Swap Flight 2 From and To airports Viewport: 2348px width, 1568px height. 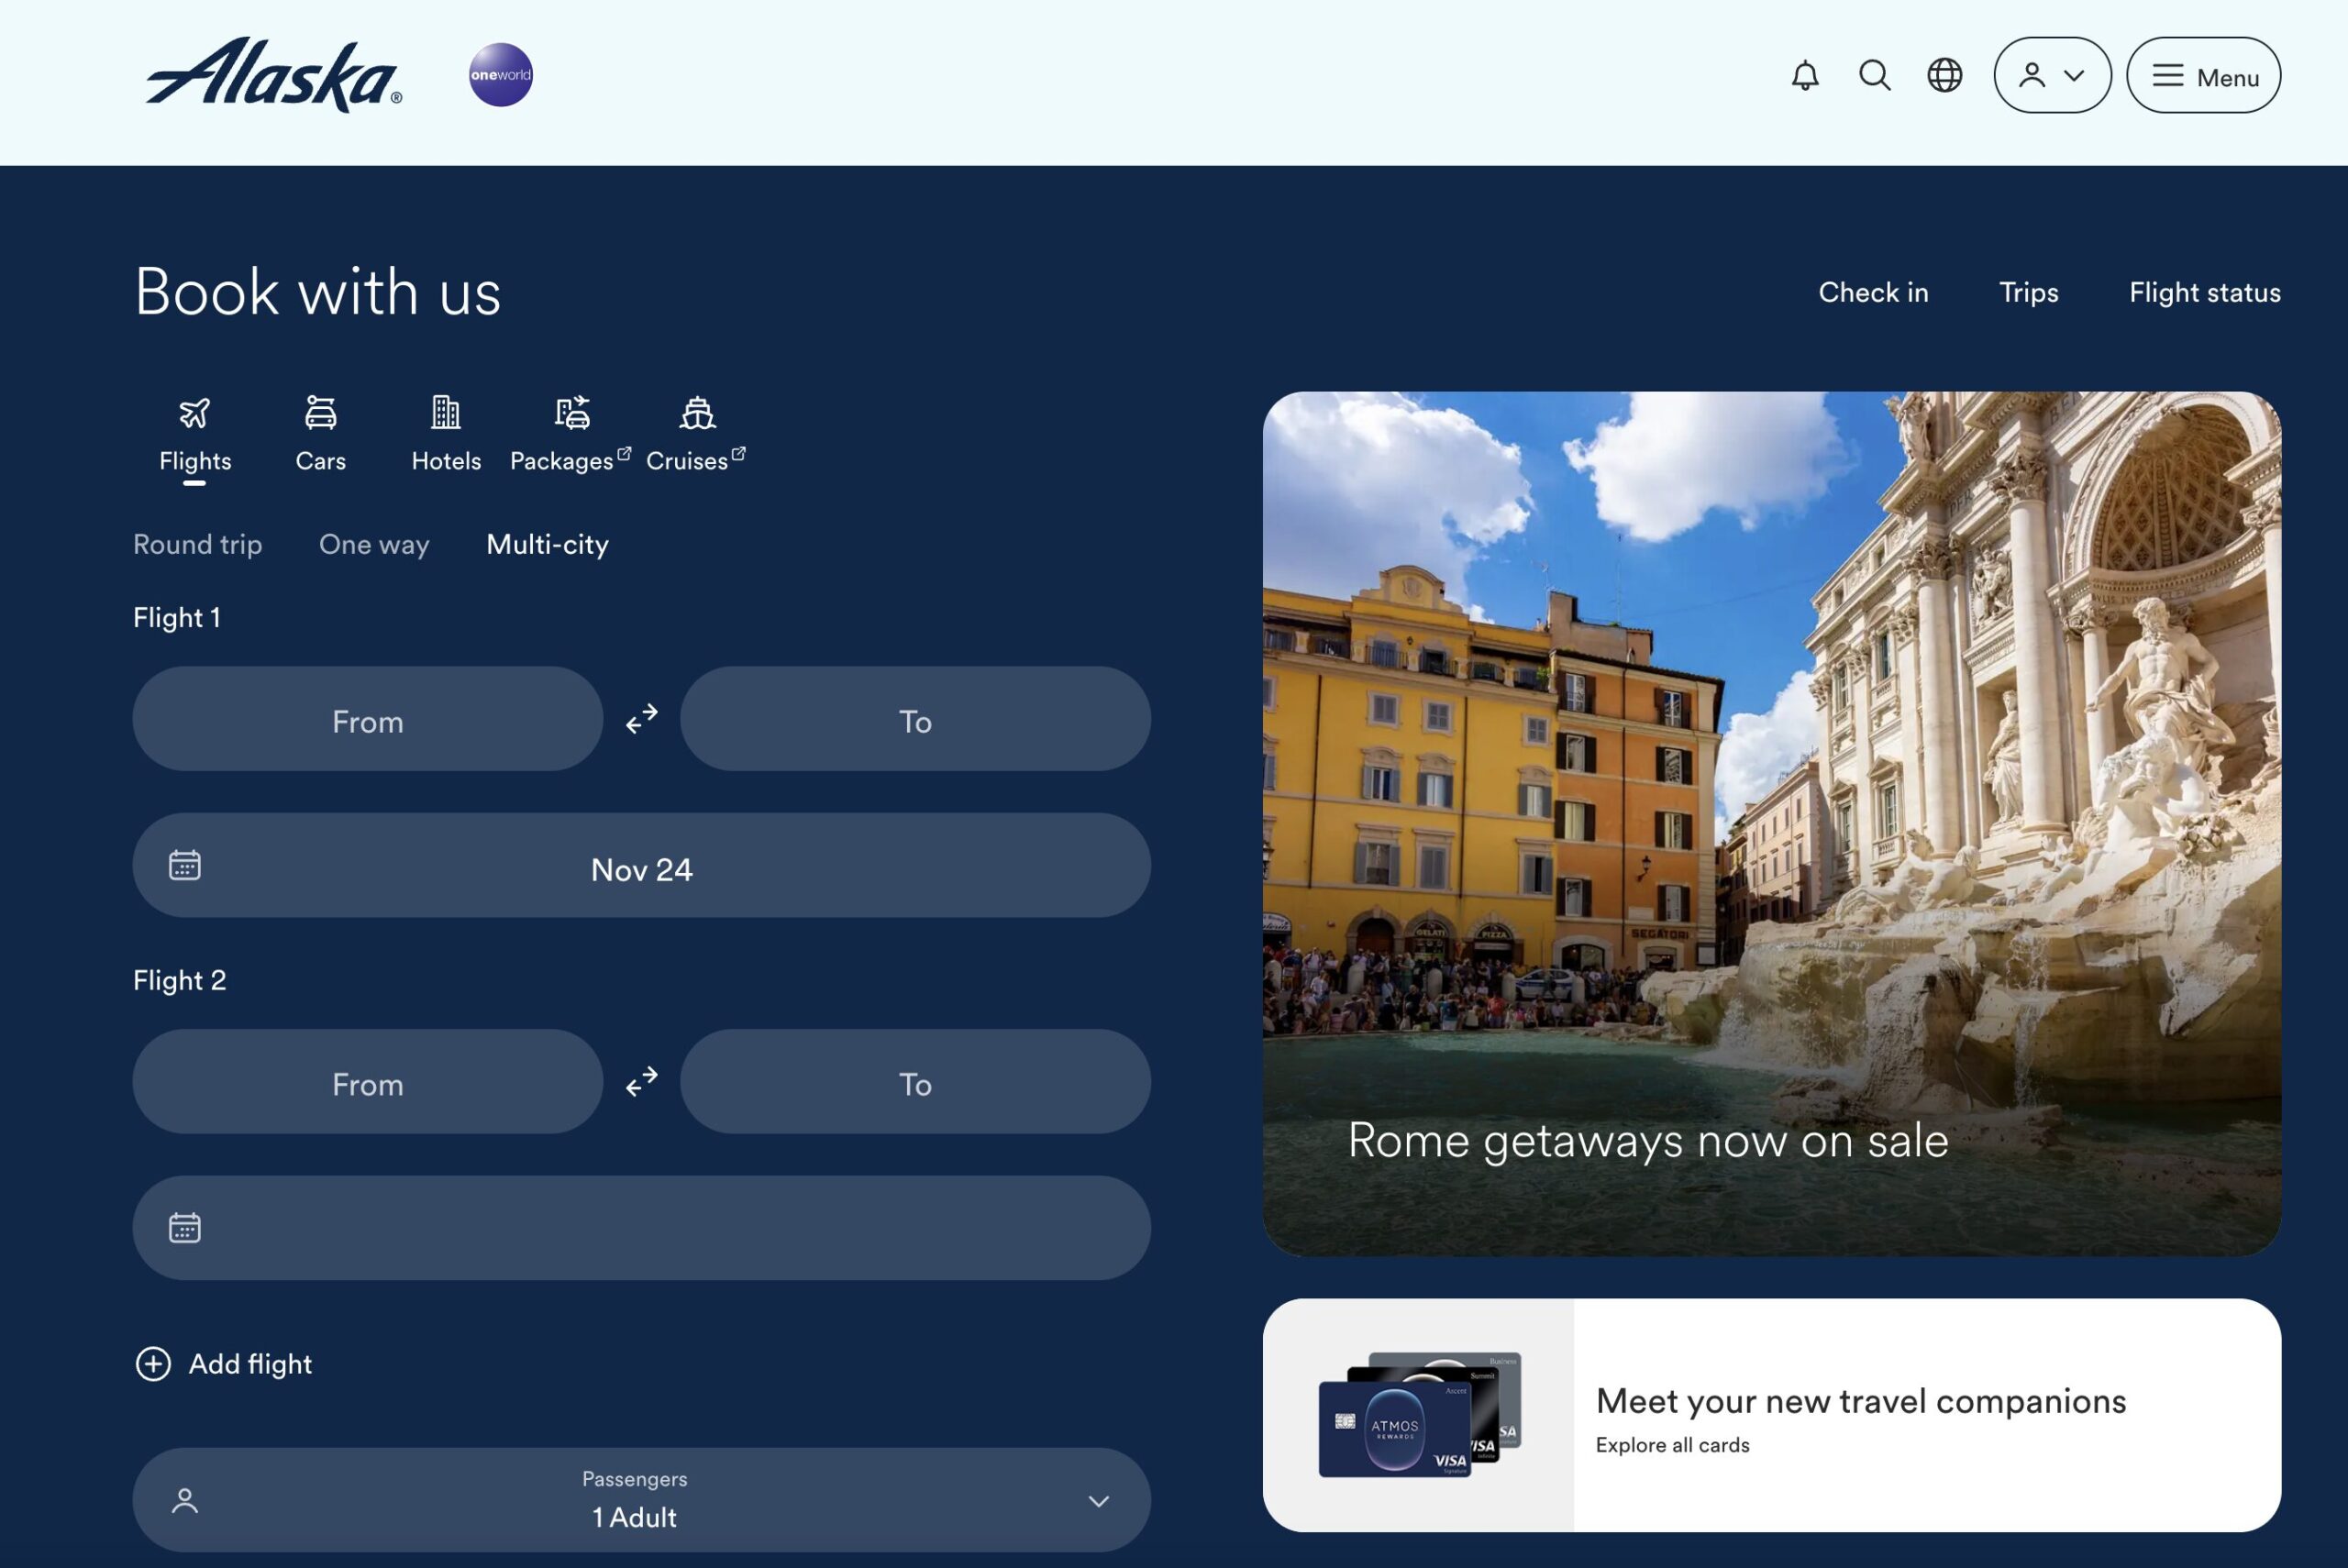click(641, 1081)
